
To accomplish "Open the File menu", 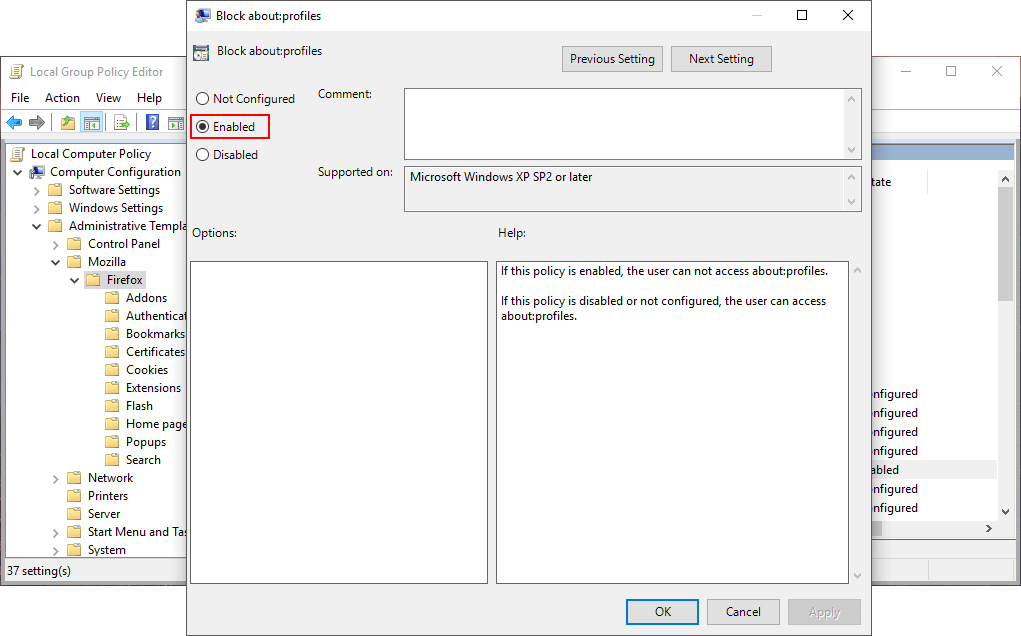I will click(x=20, y=98).
